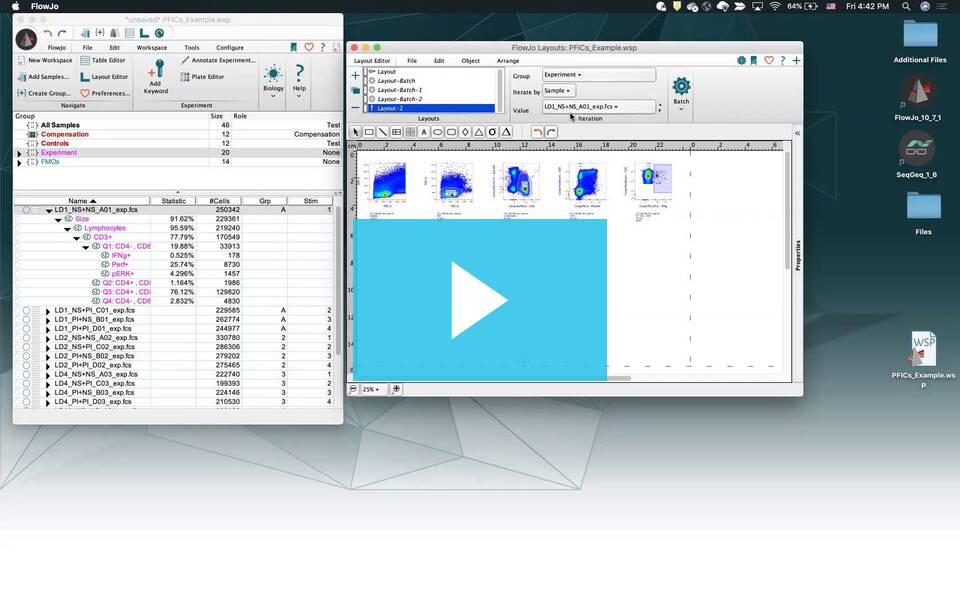Image resolution: width=960 pixels, height=600 pixels.
Task: Open the Tools ribbon tab
Action: pyautogui.click(x=192, y=48)
